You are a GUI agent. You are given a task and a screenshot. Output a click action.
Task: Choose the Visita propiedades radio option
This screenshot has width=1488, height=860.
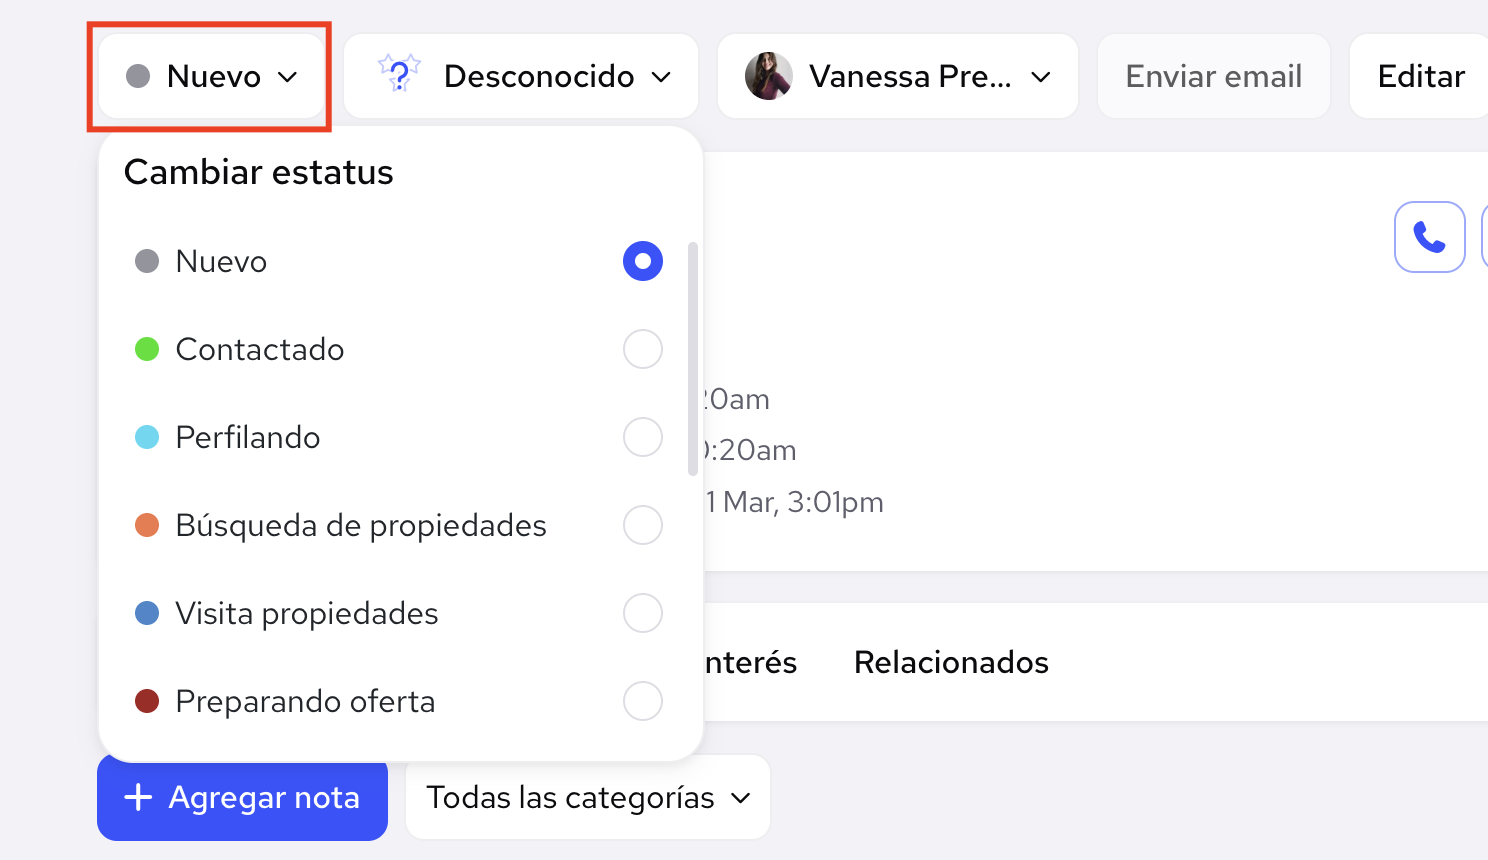click(x=643, y=613)
